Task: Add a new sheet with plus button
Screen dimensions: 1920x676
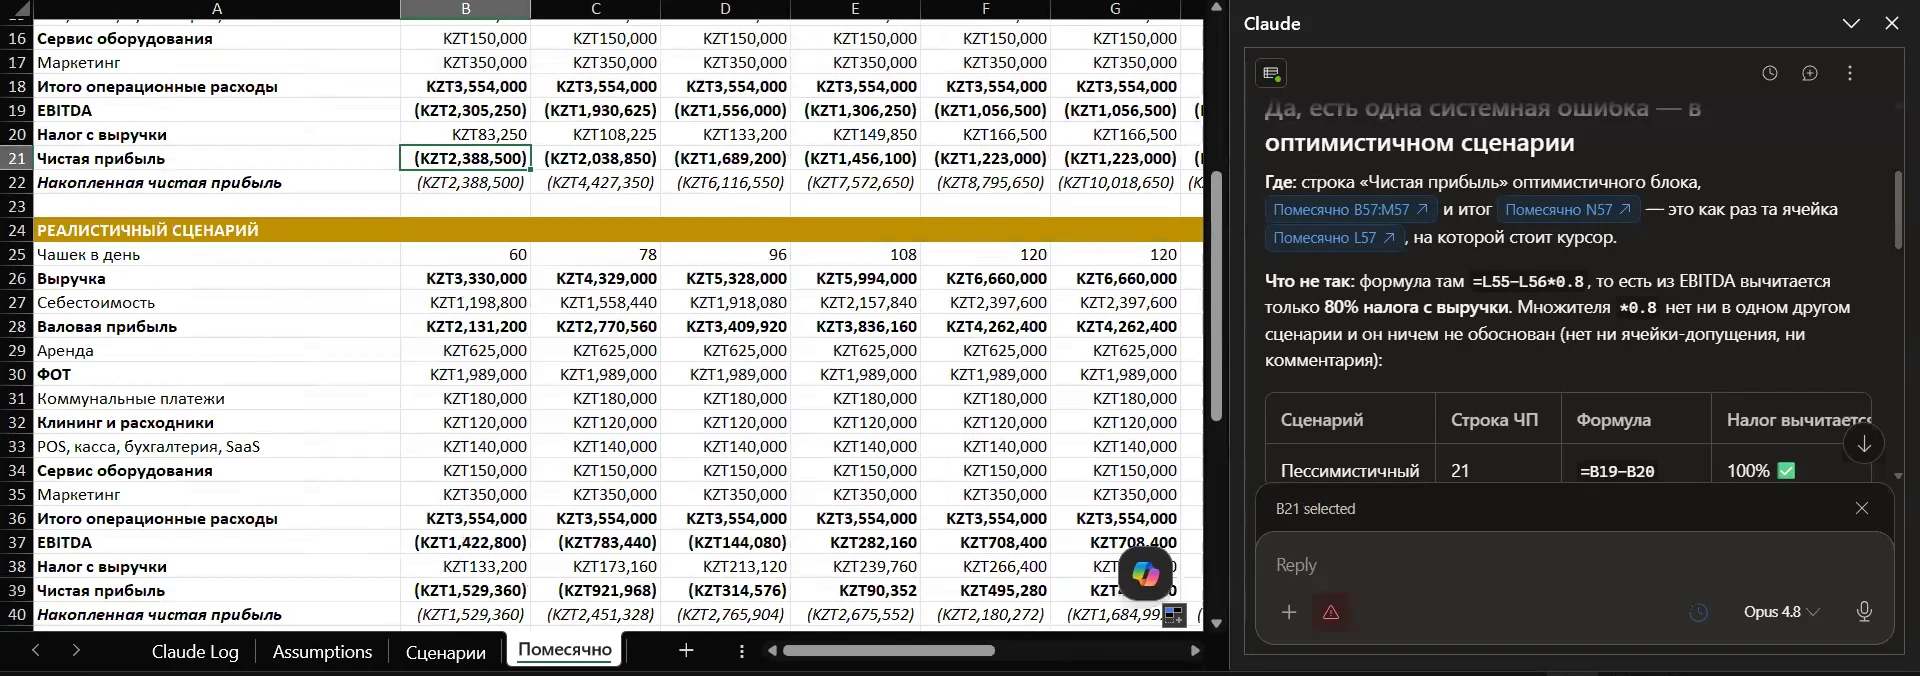Action: point(686,651)
